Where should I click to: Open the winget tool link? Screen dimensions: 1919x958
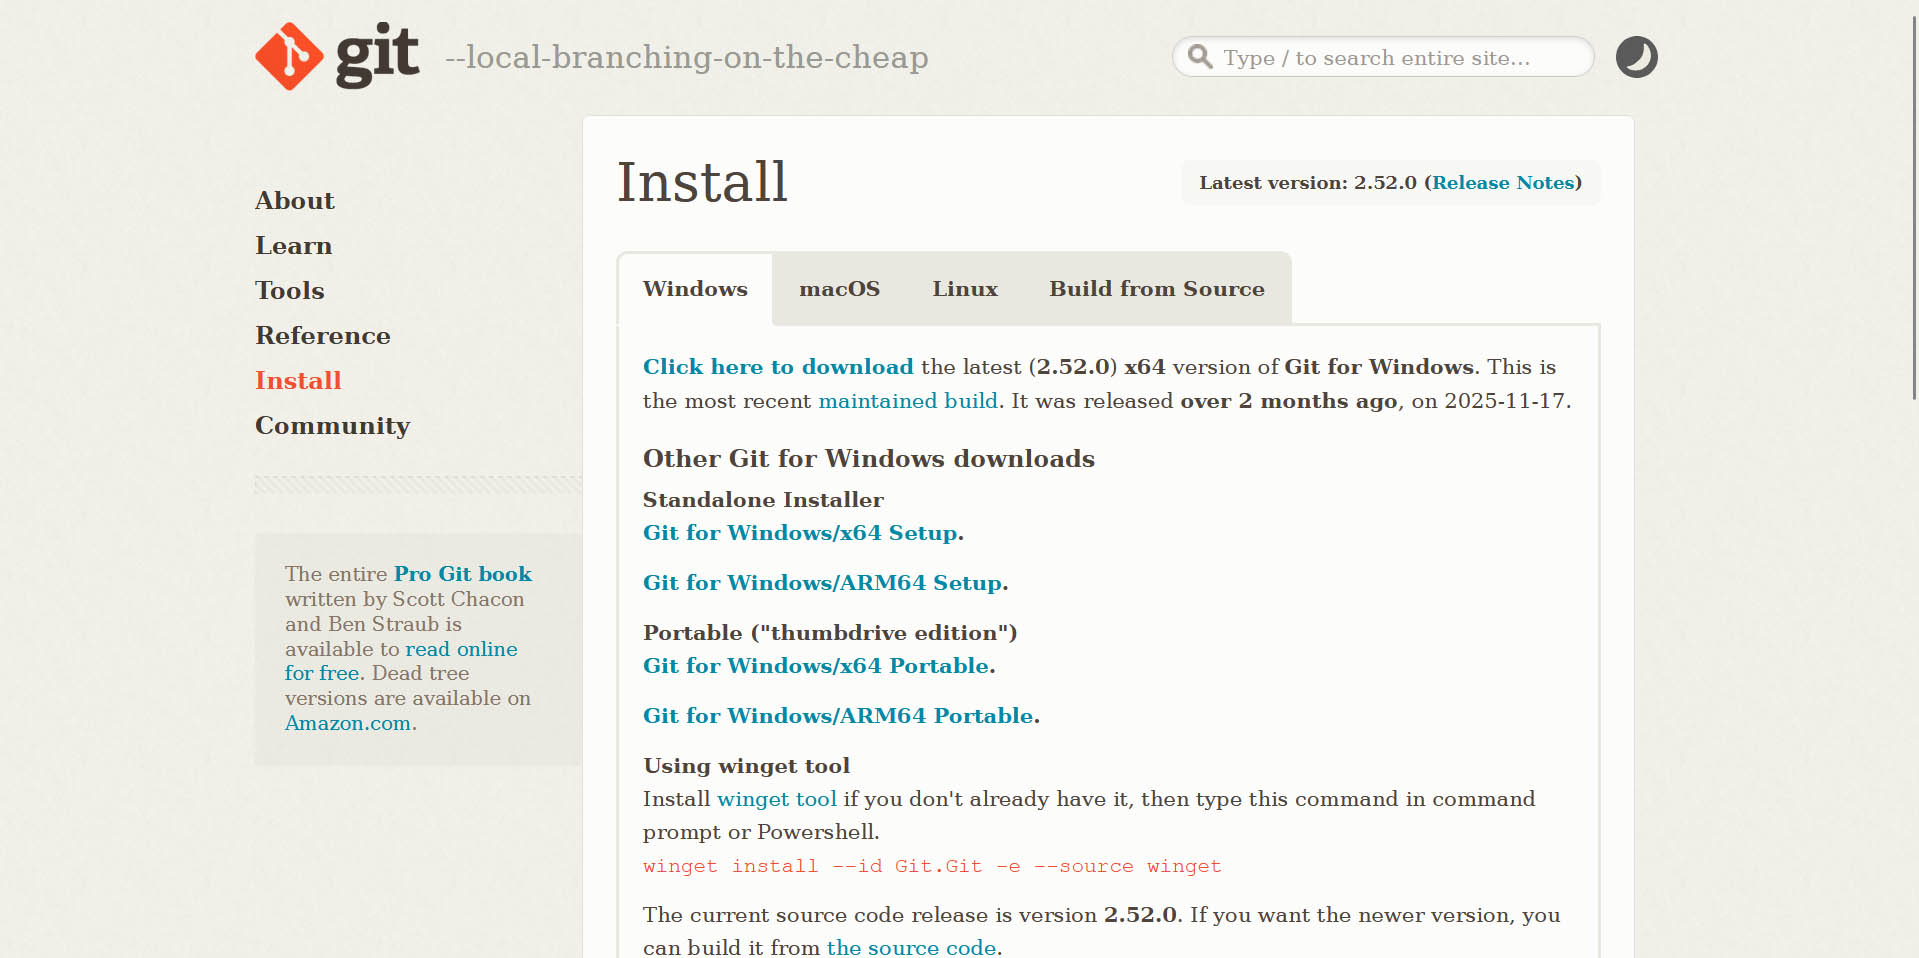point(777,799)
